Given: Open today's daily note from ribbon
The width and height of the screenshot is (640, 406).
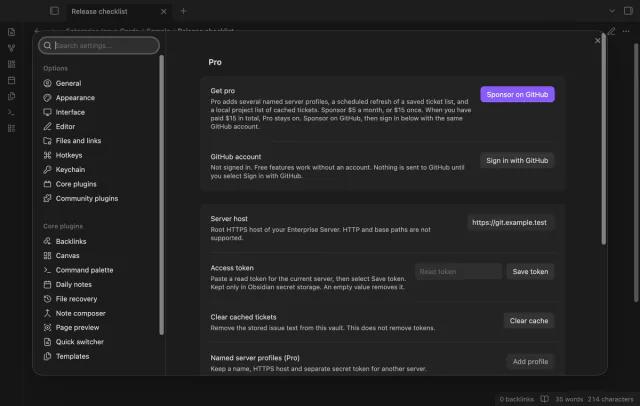Looking at the screenshot, I should pyautogui.click(x=11, y=80).
